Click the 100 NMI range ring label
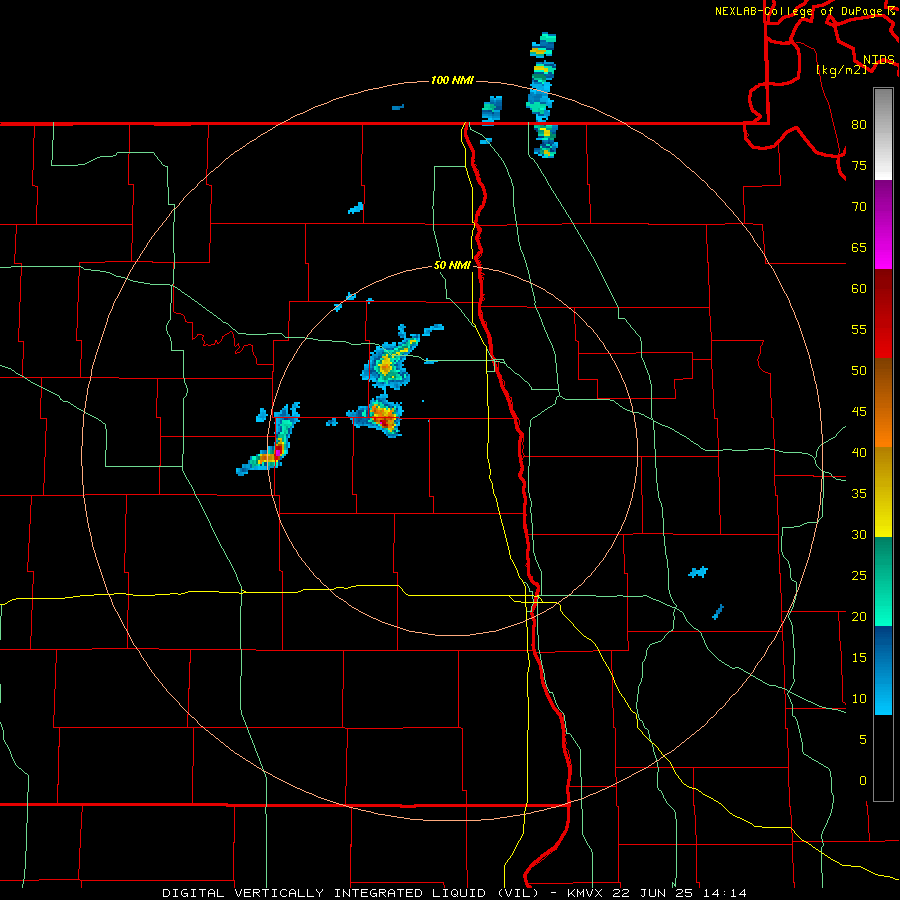This screenshot has width=900, height=900. pyautogui.click(x=452, y=80)
